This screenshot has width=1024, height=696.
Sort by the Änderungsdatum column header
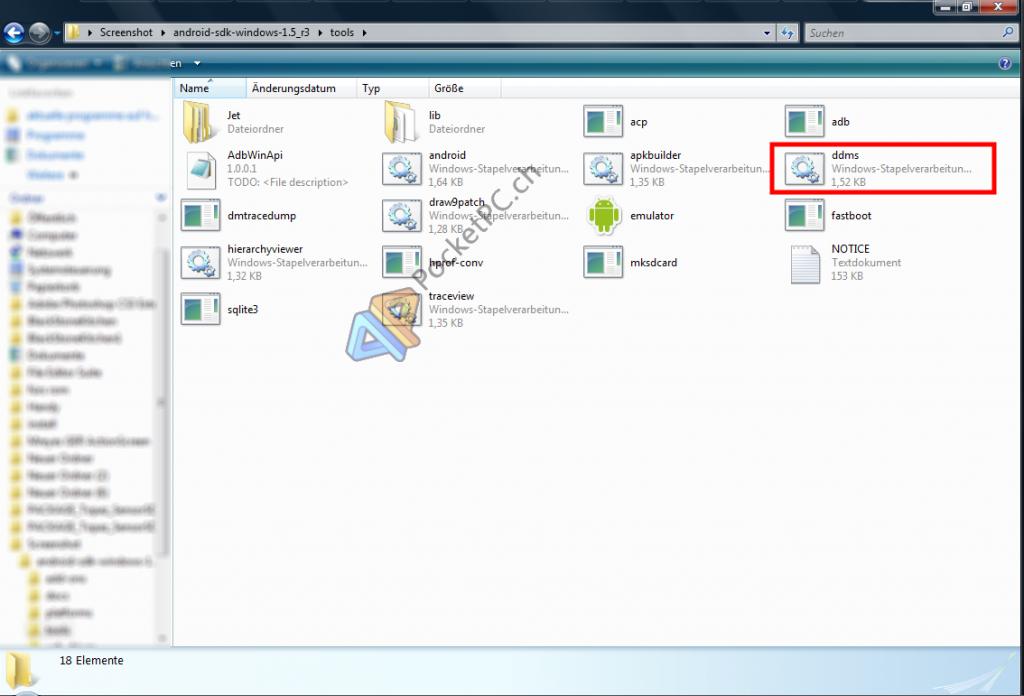(301, 88)
